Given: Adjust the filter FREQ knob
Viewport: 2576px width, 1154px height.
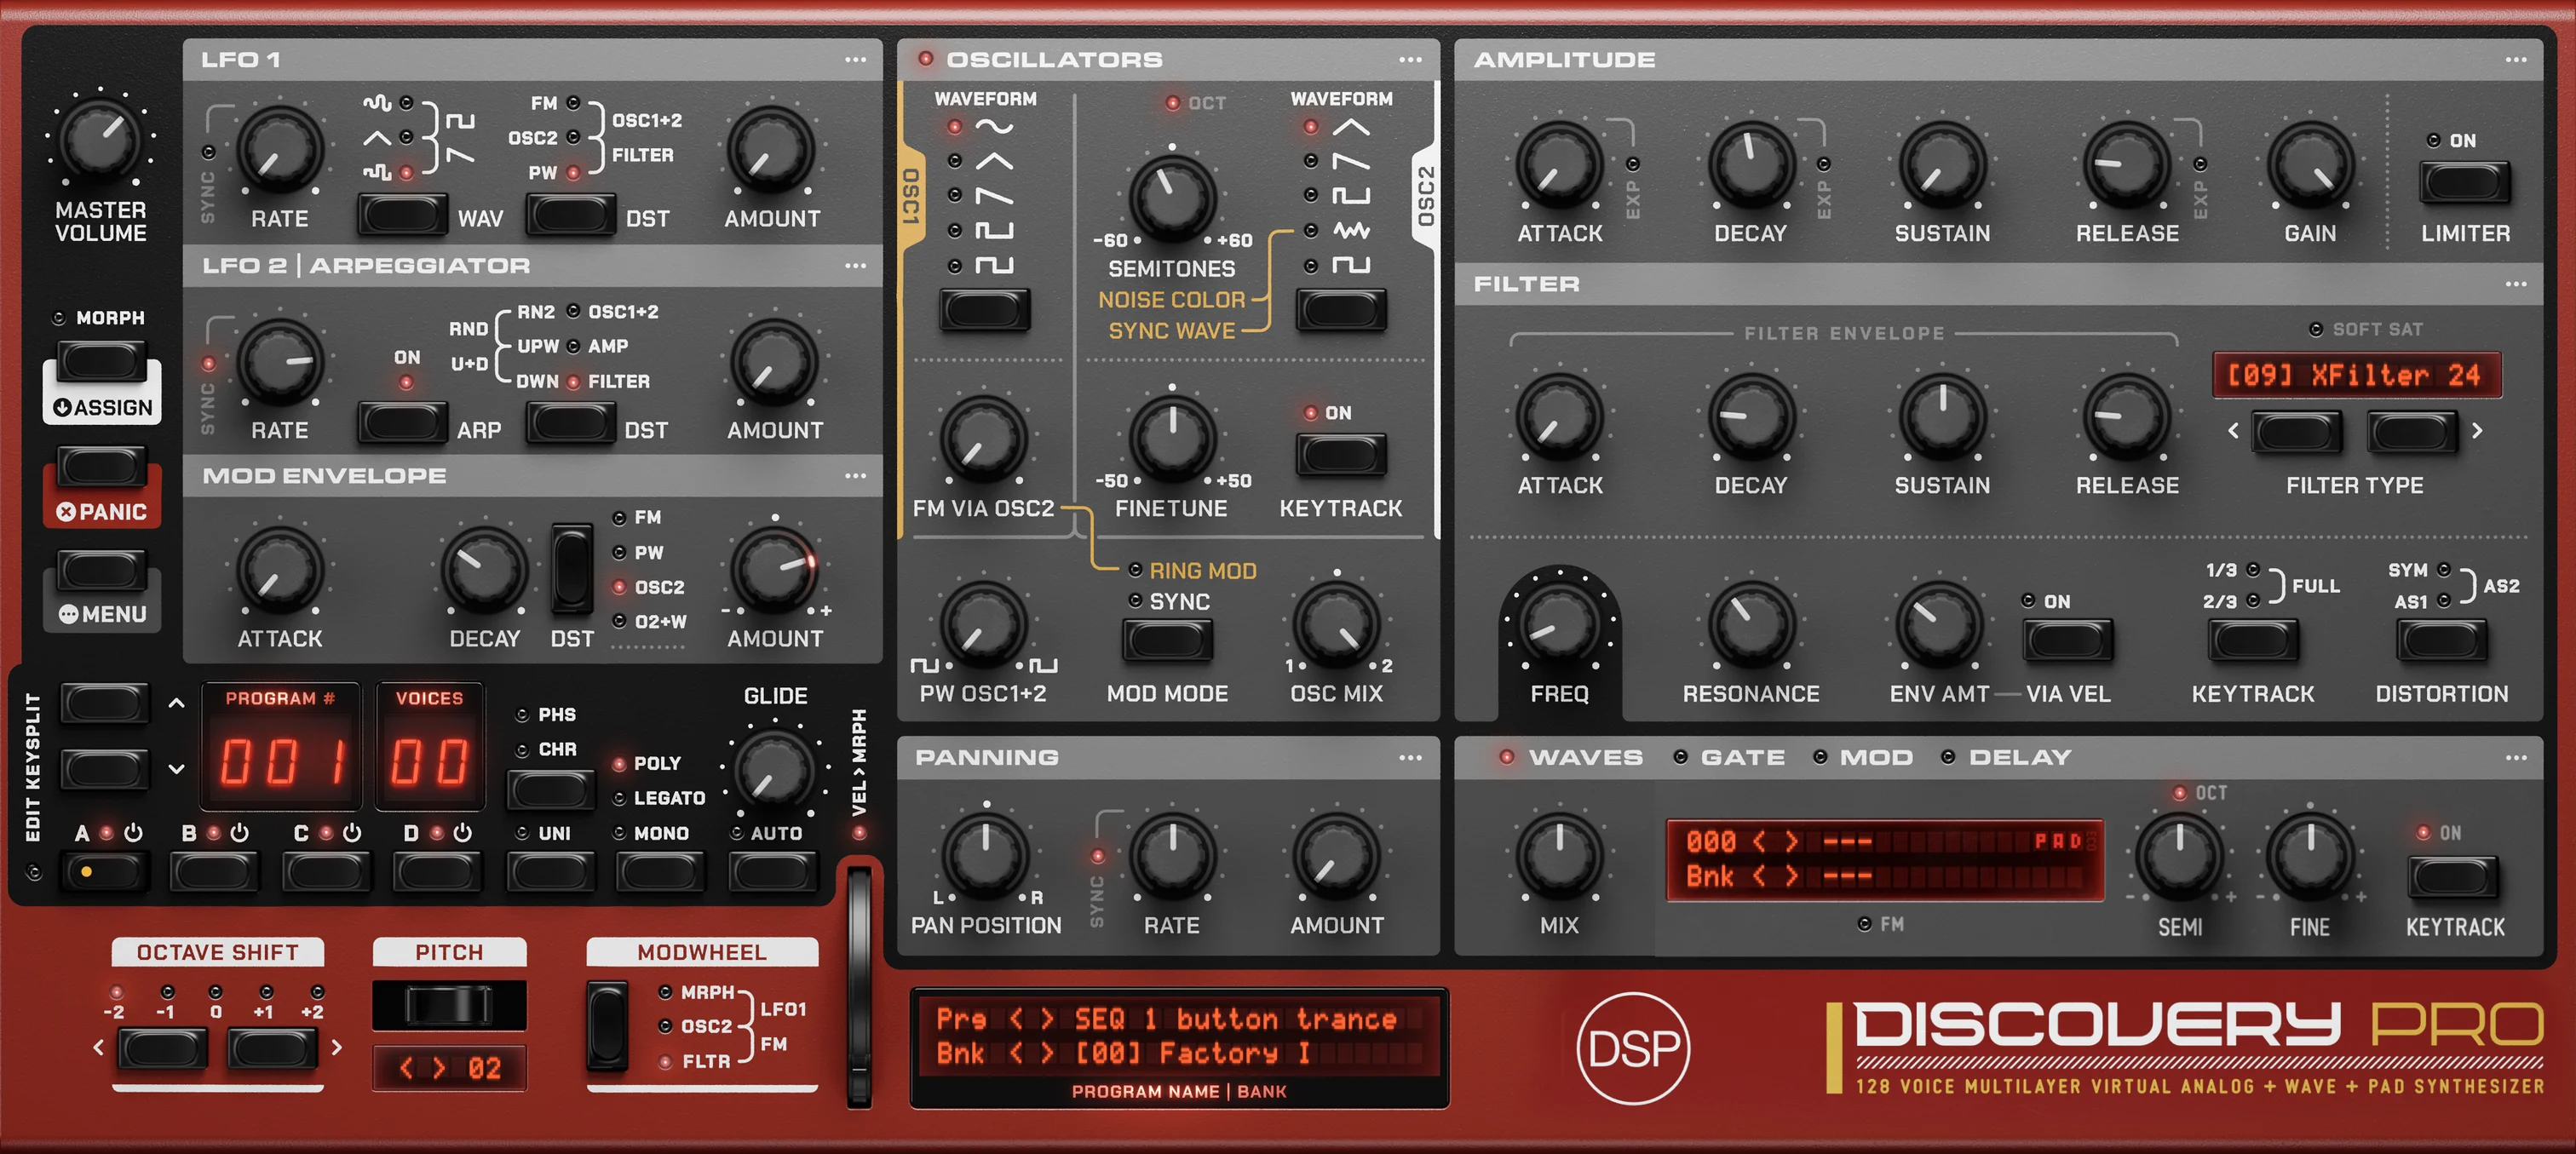Looking at the screenshot, I should 1558,625.
